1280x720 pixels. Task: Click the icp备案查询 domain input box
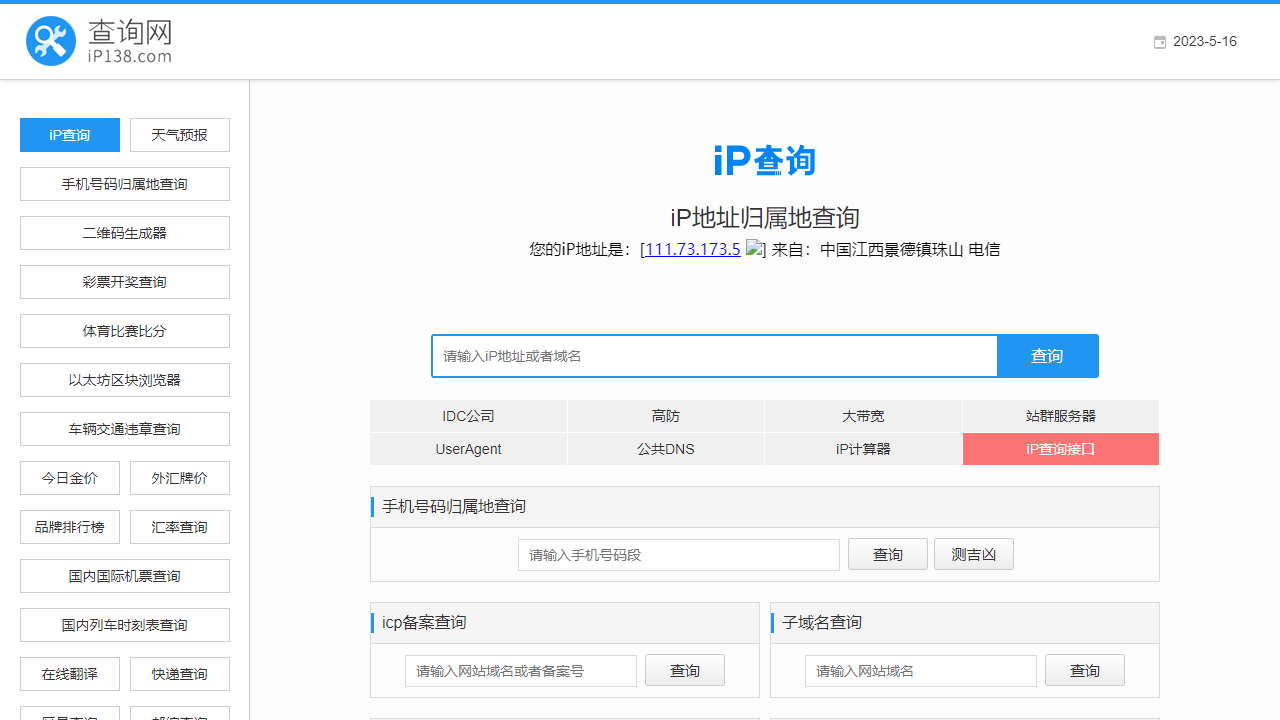point(520,670)
